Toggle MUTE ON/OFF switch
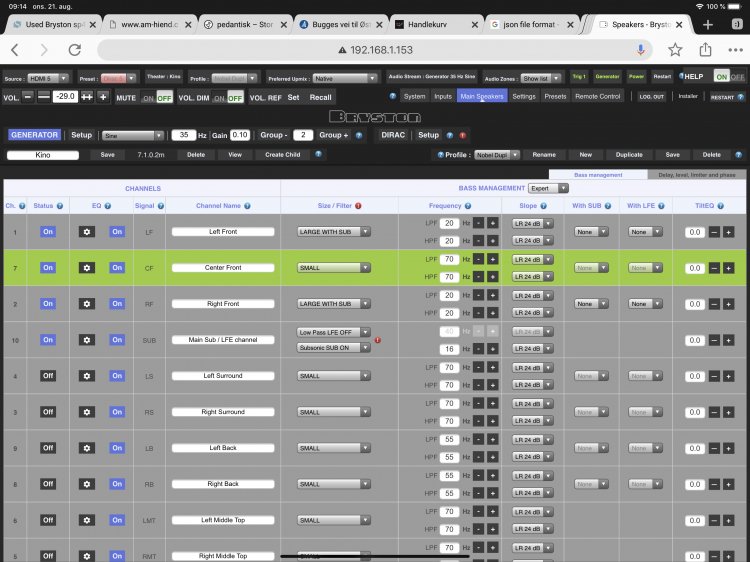The width and height of the screenshot is (750, 562). pyautogui.click(x=157, y=98)
